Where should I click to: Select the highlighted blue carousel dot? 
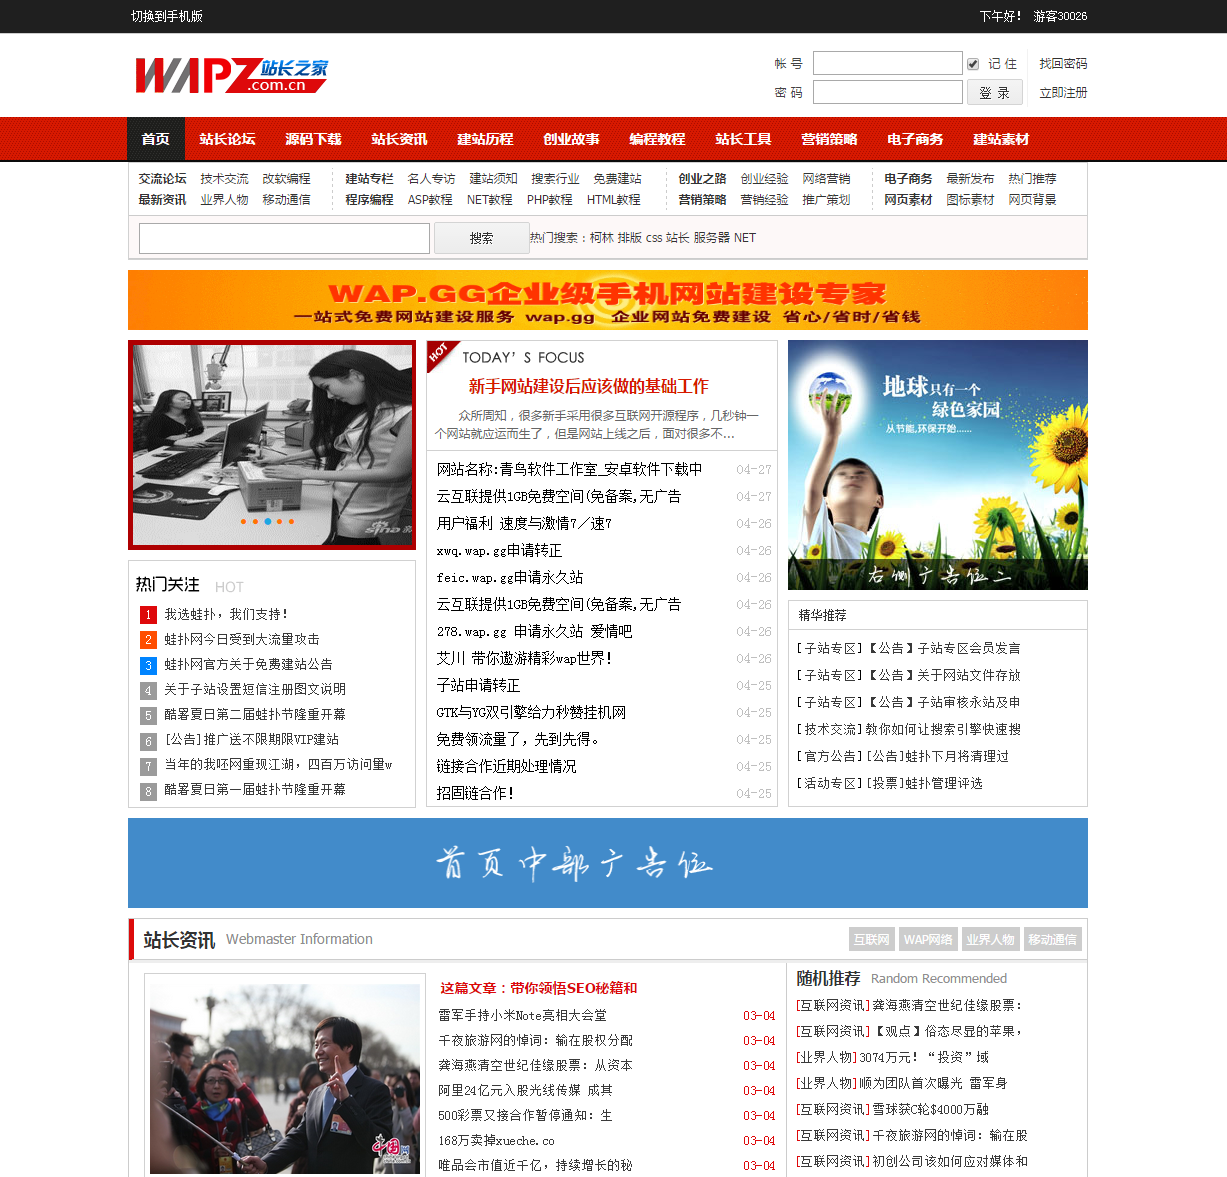click(267, 521)
